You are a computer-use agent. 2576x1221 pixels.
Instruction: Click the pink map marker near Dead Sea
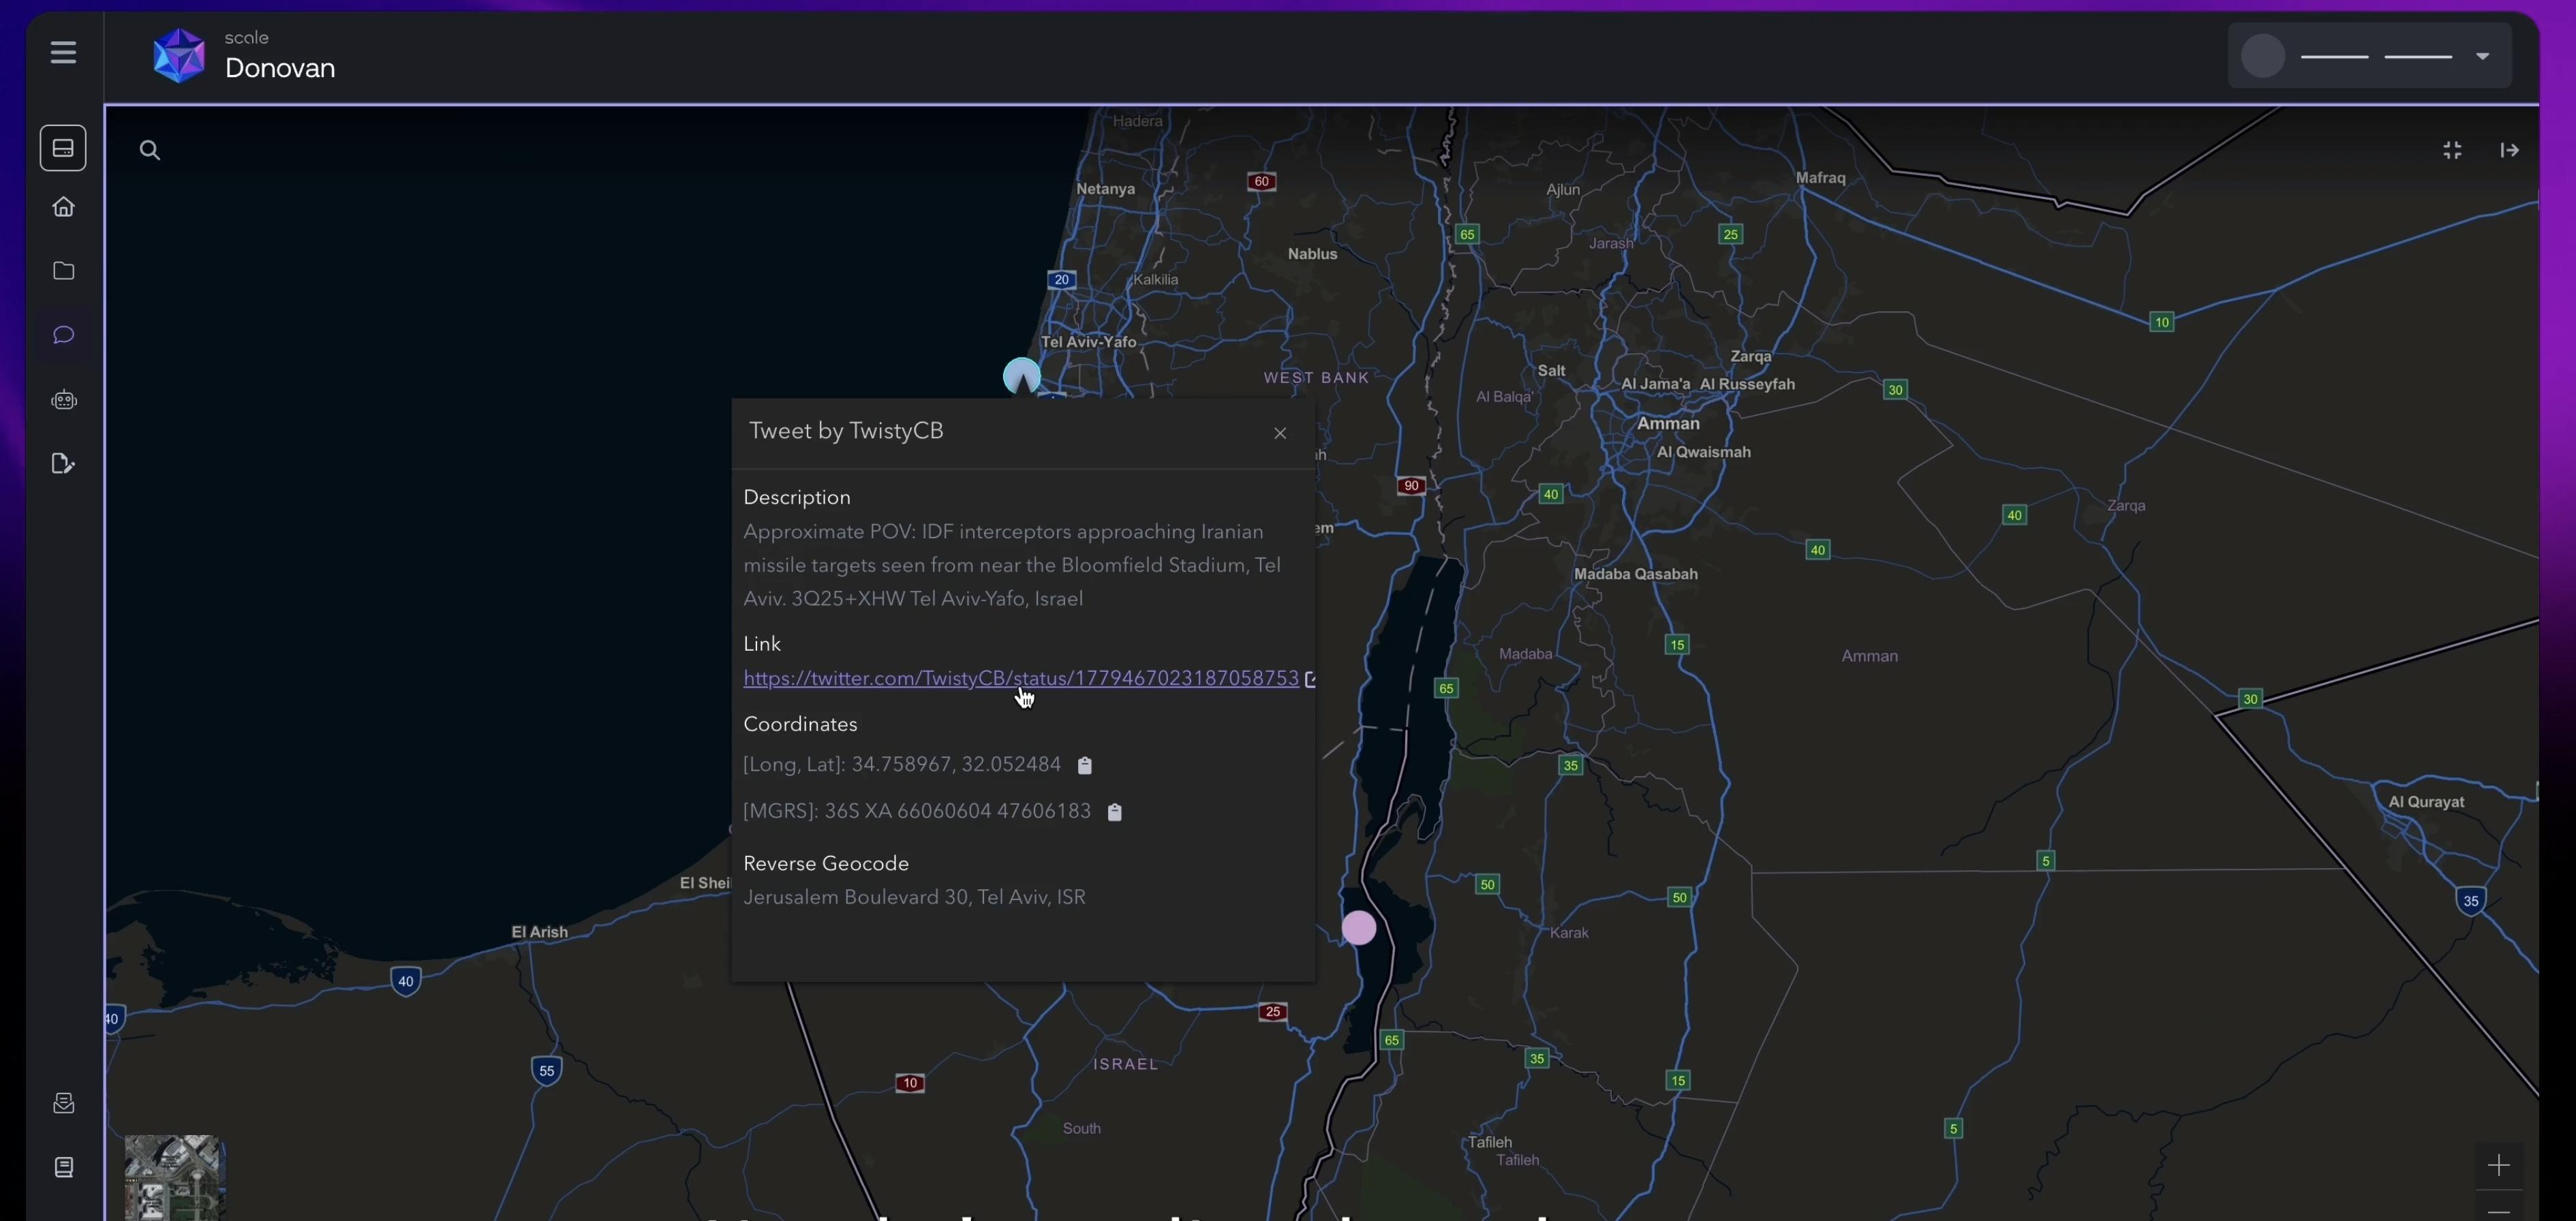1359,928
